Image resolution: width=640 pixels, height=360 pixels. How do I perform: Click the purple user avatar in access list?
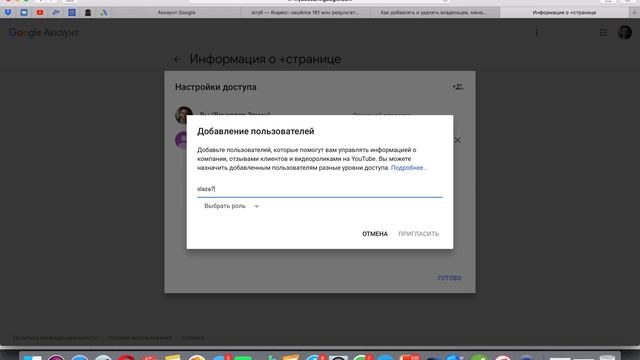tap(180, 140)
